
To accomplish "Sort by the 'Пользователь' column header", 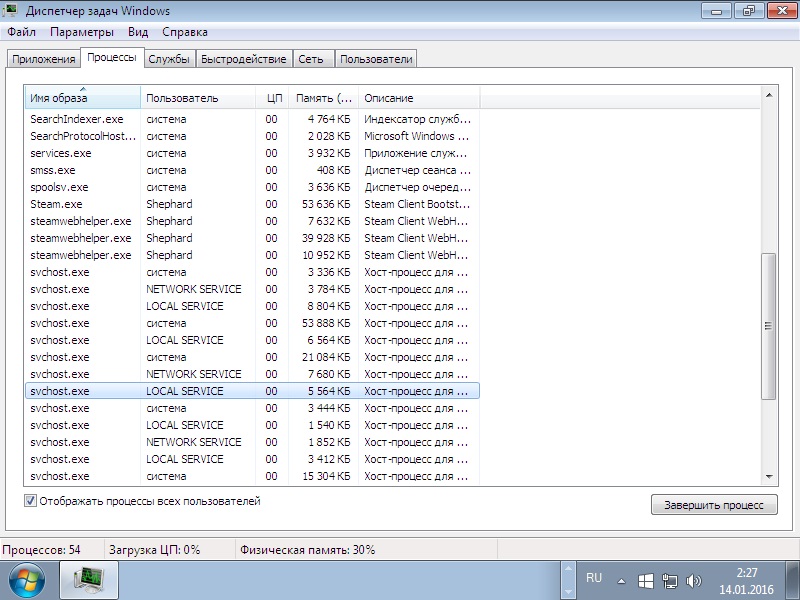I will [x=198, y=97].
